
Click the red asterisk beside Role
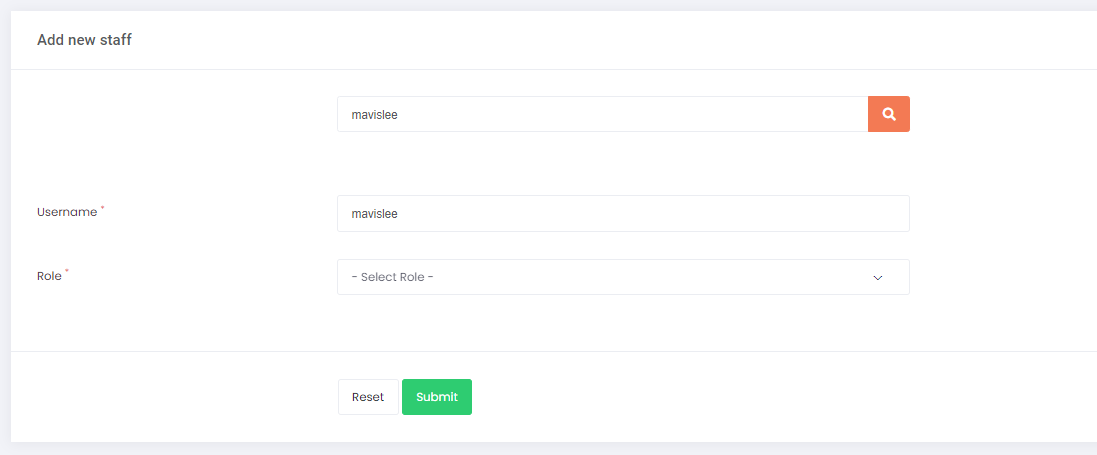[x=67, y=272]
